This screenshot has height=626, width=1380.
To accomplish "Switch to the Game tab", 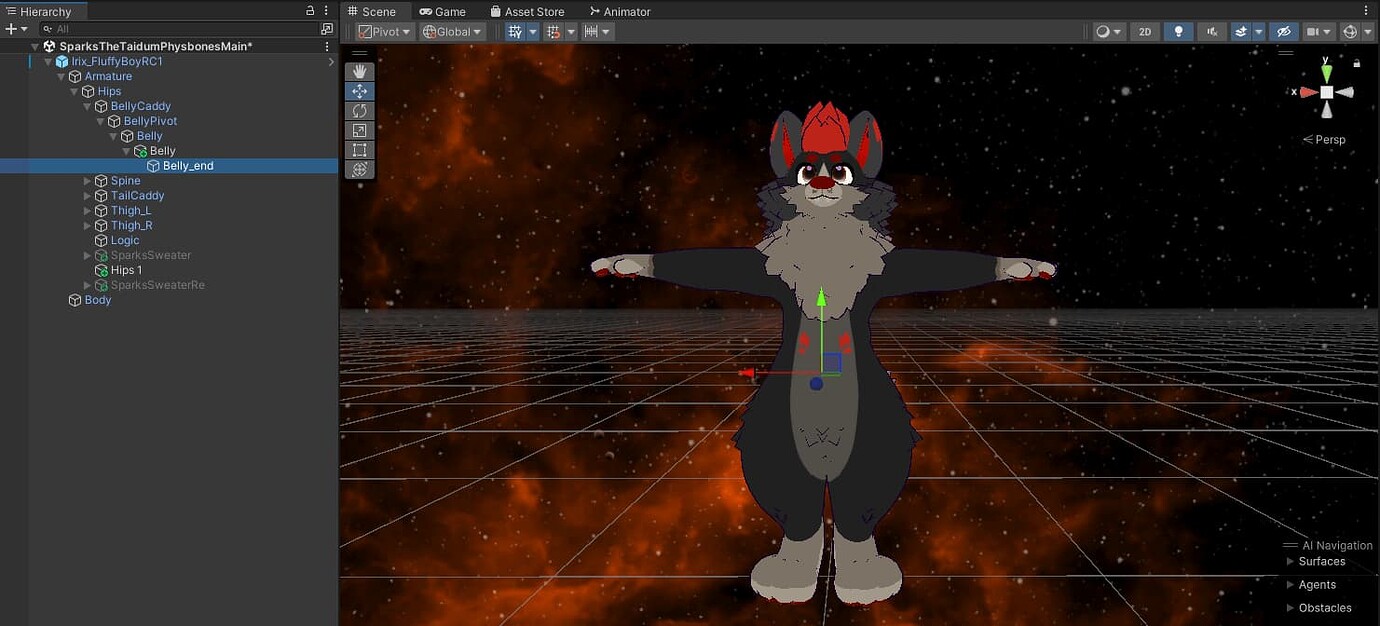I will [x=443, y=11].
